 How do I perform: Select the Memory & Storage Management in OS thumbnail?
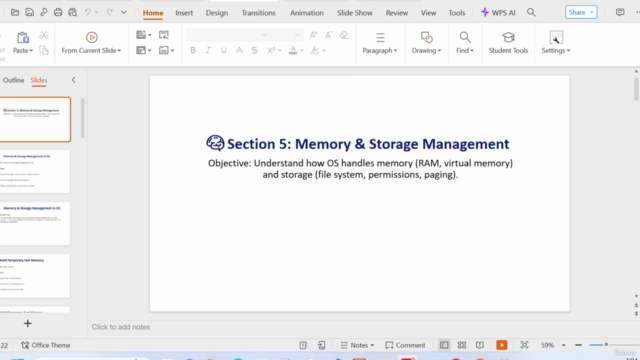click(35, 171)
